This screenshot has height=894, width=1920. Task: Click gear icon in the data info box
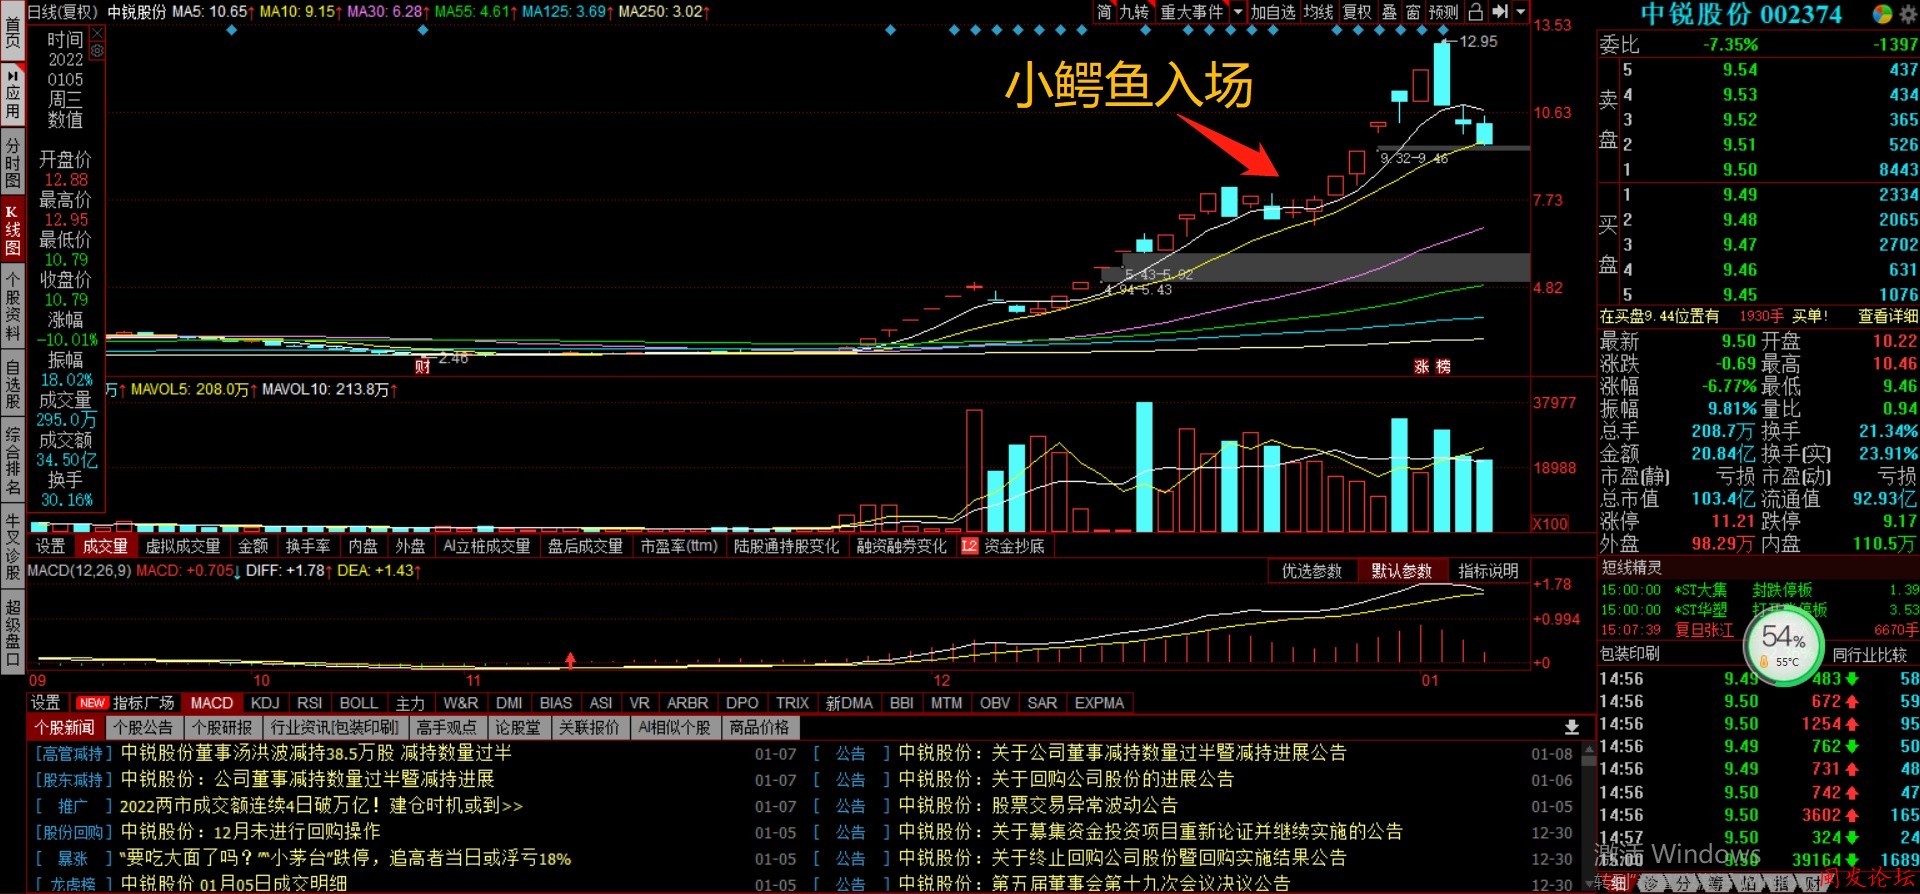tap(97, 50)
